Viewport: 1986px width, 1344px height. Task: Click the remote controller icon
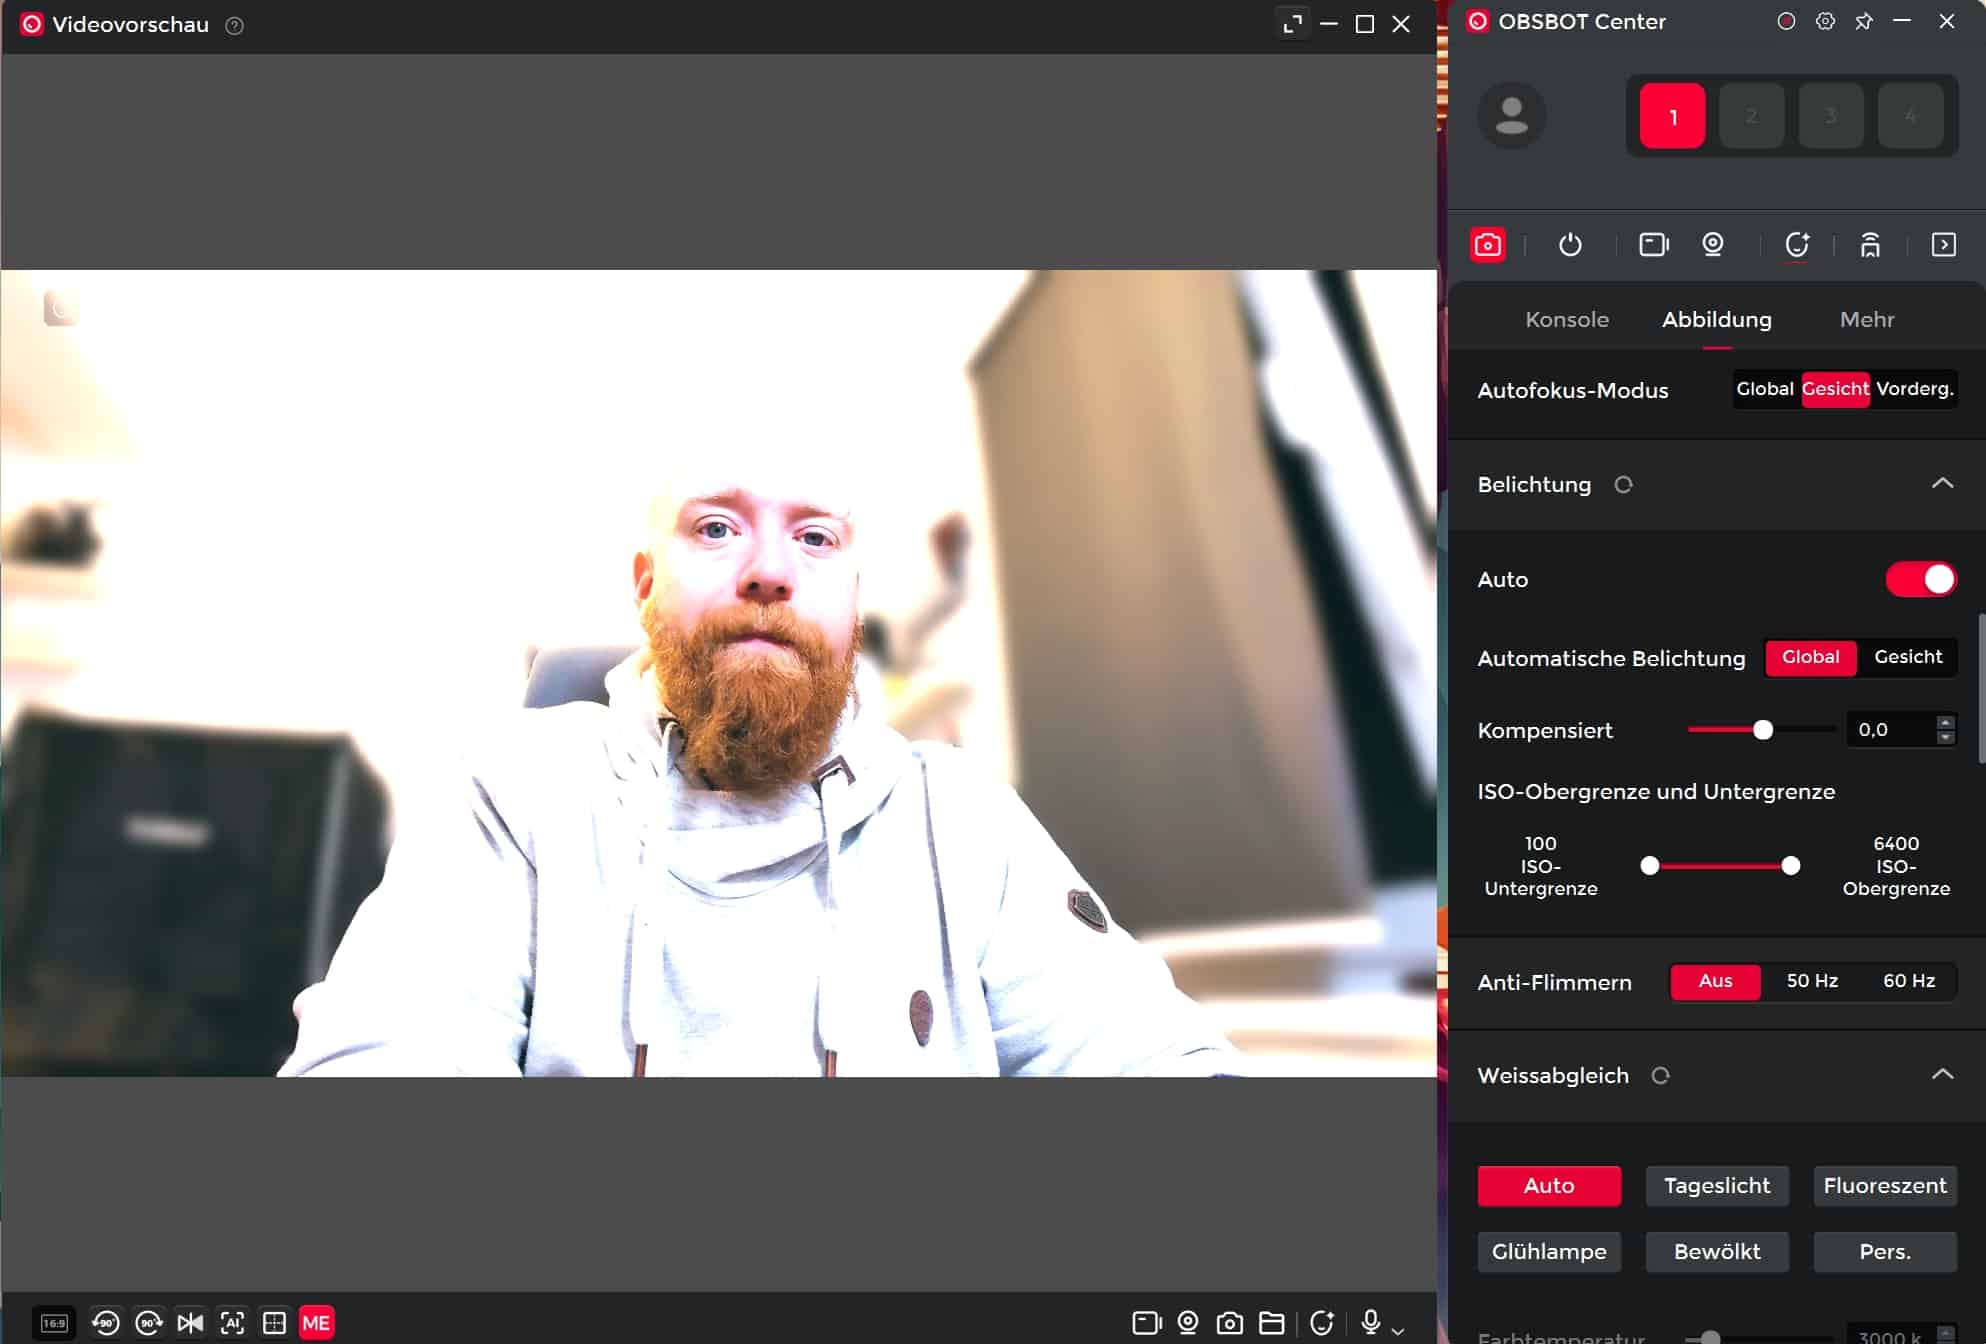1870,245
